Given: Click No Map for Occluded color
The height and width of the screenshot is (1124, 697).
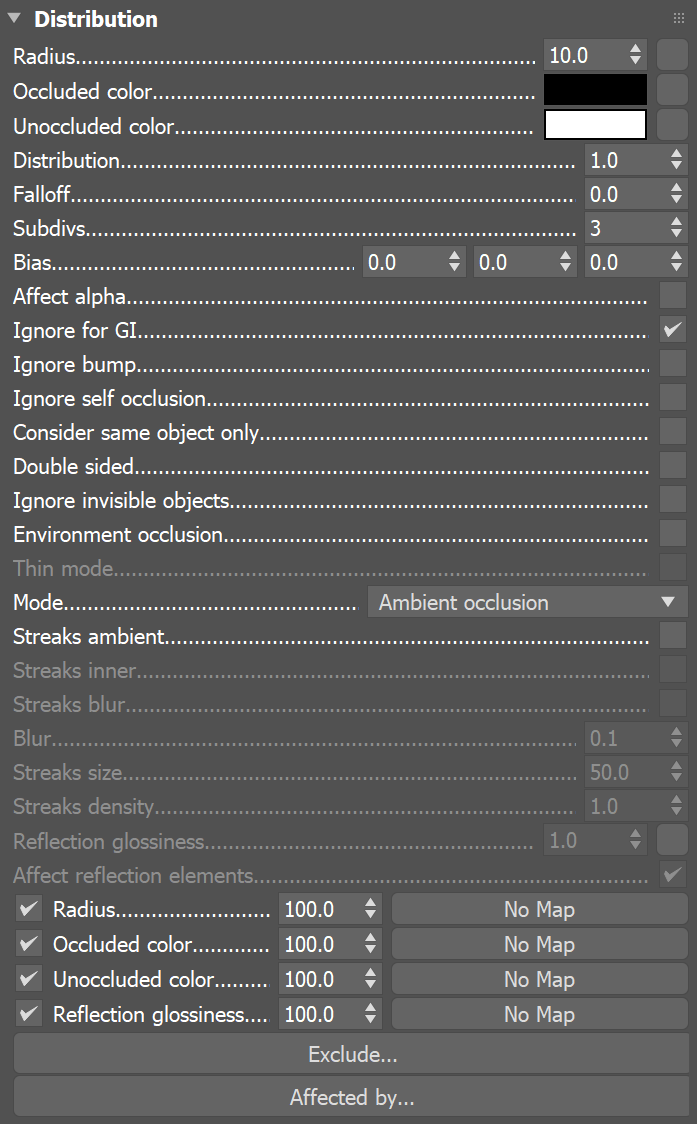Looking at the screenshot, I should tap(539, 944).
